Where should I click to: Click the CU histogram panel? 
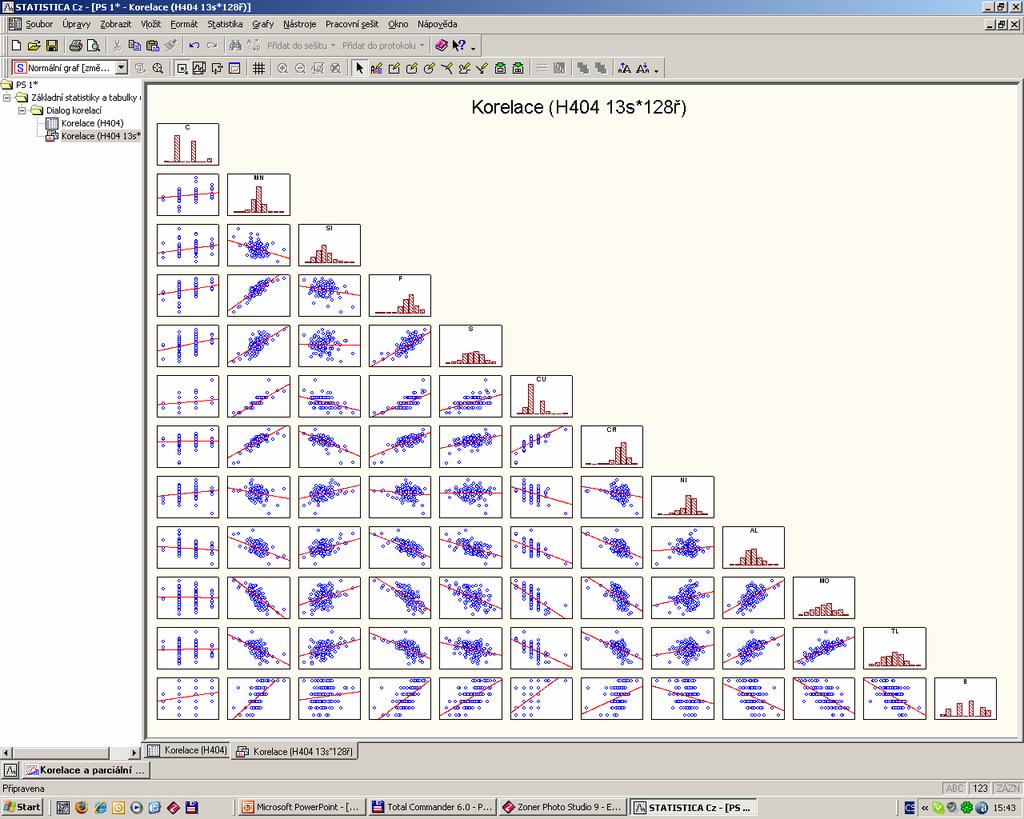[x=541, y=396]
